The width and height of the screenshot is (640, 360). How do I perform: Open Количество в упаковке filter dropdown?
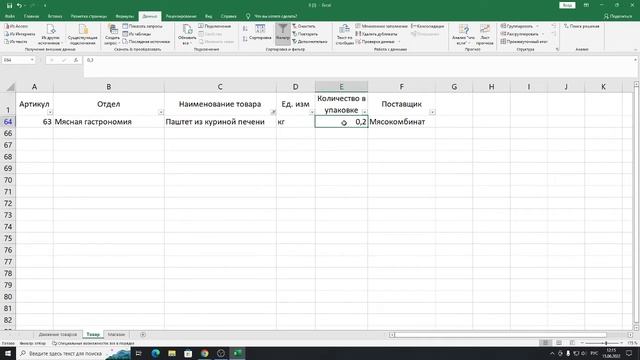(x=364, y=112)
